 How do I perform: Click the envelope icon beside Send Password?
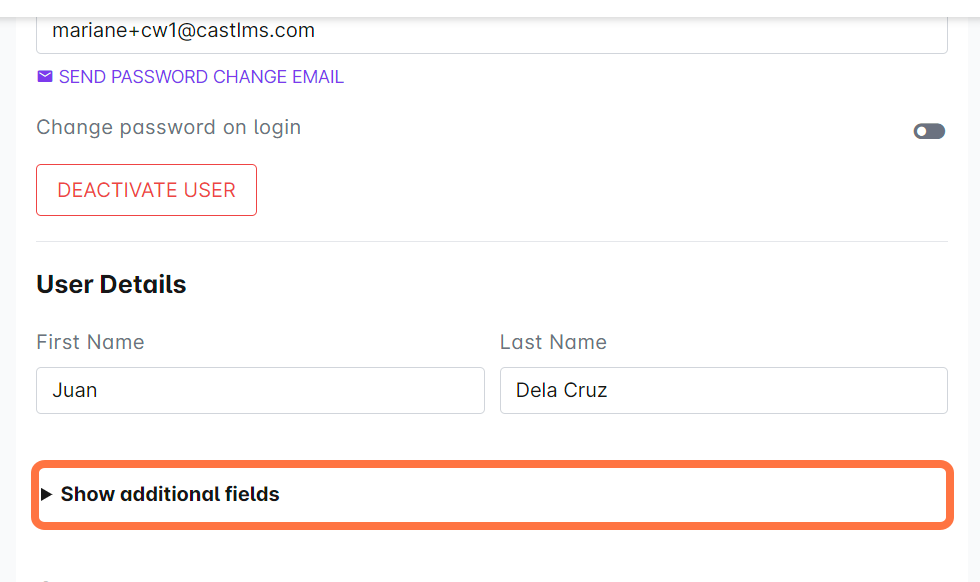(x=44, y=77)
